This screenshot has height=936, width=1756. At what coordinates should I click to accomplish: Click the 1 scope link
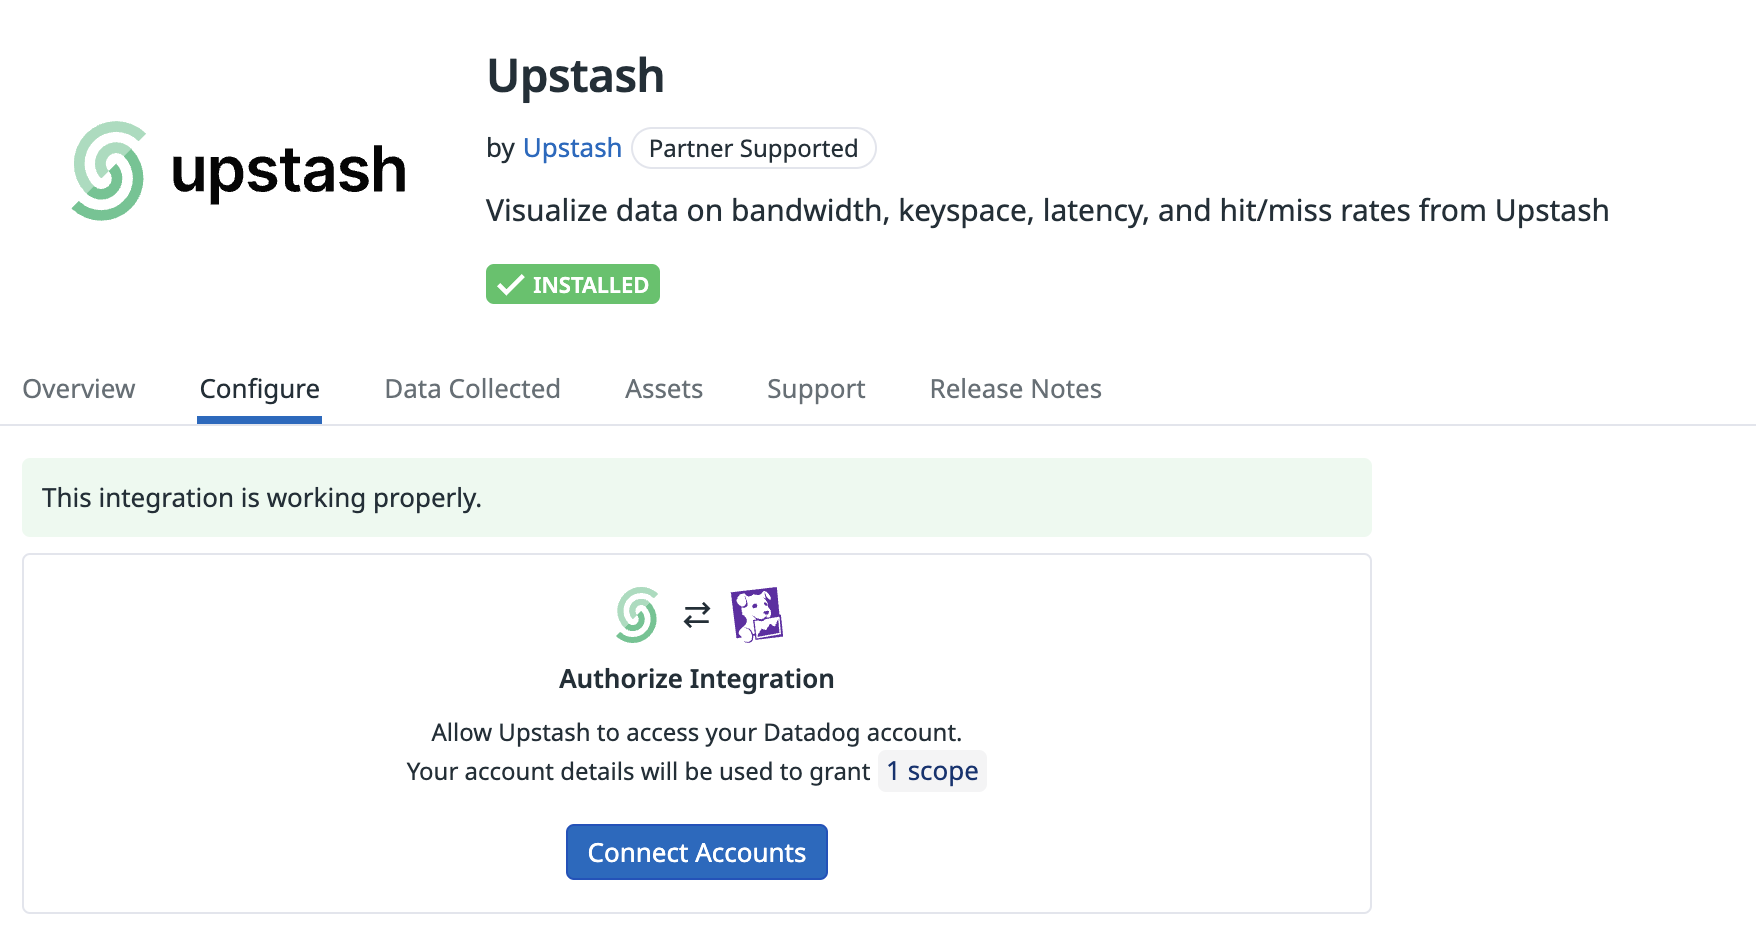(x=932, y=771)
